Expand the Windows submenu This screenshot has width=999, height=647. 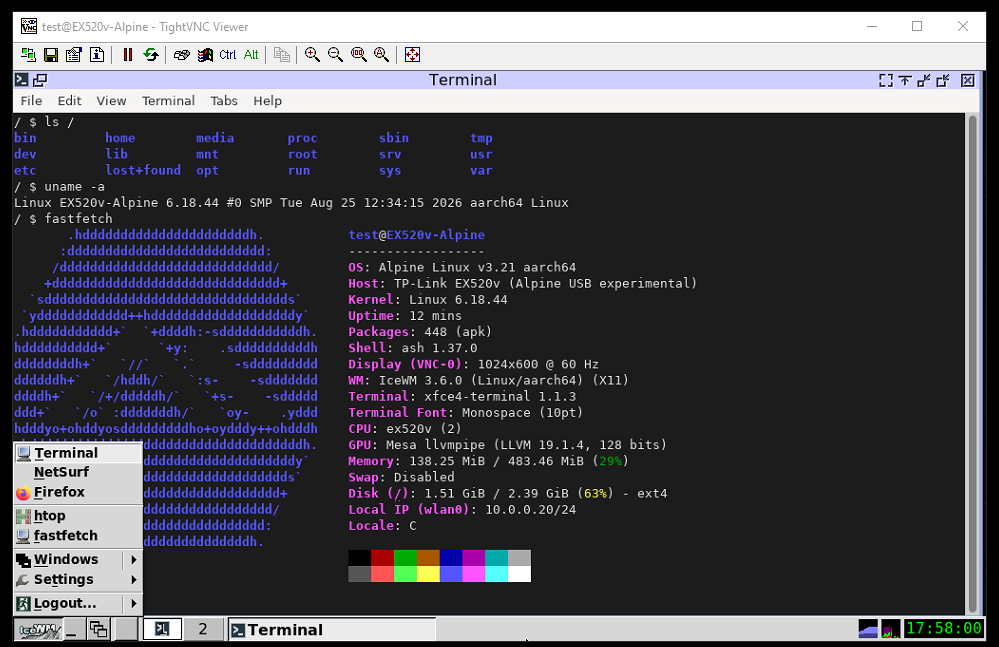(78, 559)
